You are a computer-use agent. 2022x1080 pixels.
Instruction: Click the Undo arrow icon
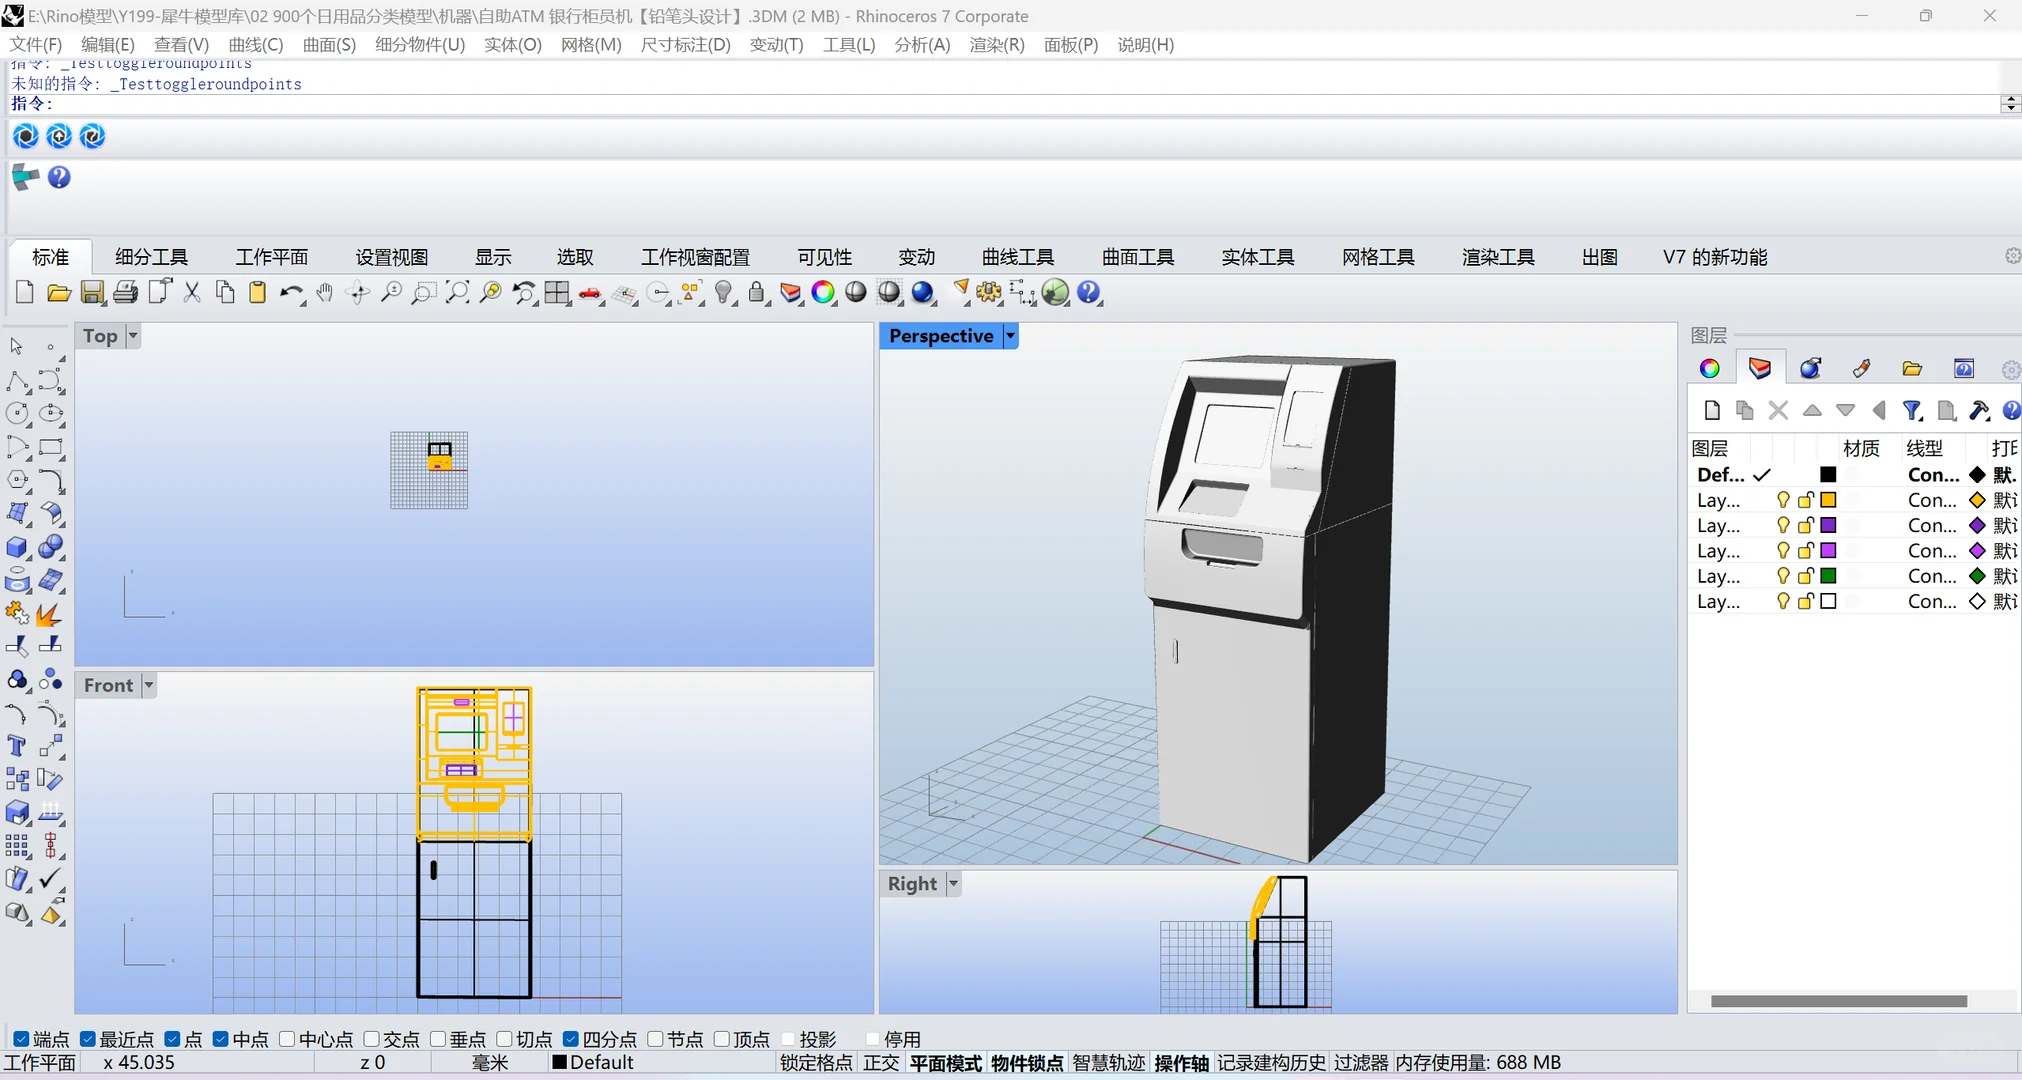pyautogui.click(x=290, y=292)
